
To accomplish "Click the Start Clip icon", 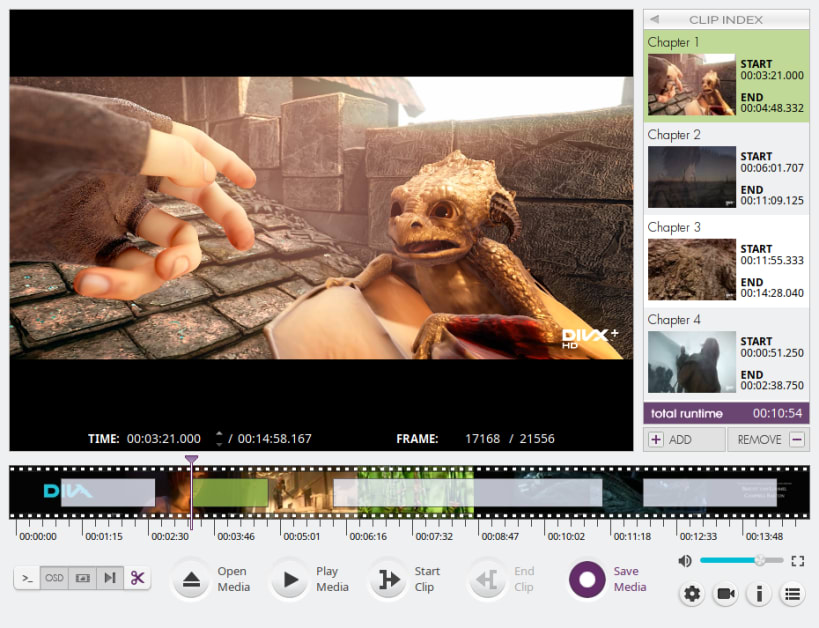I will click(389, 579).
